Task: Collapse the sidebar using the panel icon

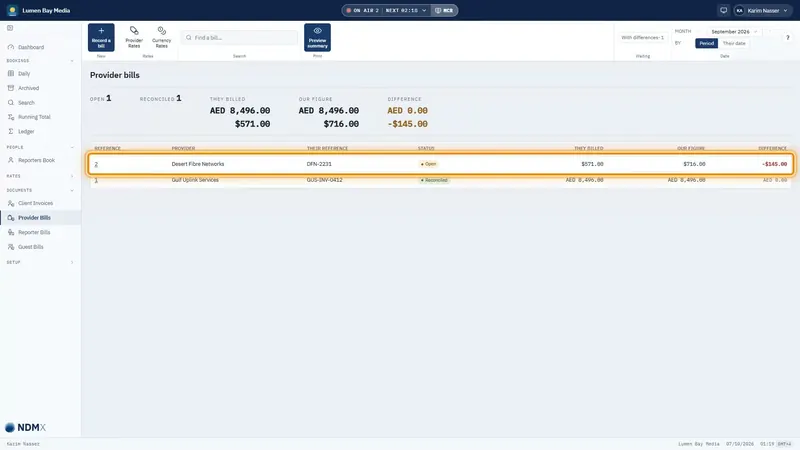Action: click(10, 28)
